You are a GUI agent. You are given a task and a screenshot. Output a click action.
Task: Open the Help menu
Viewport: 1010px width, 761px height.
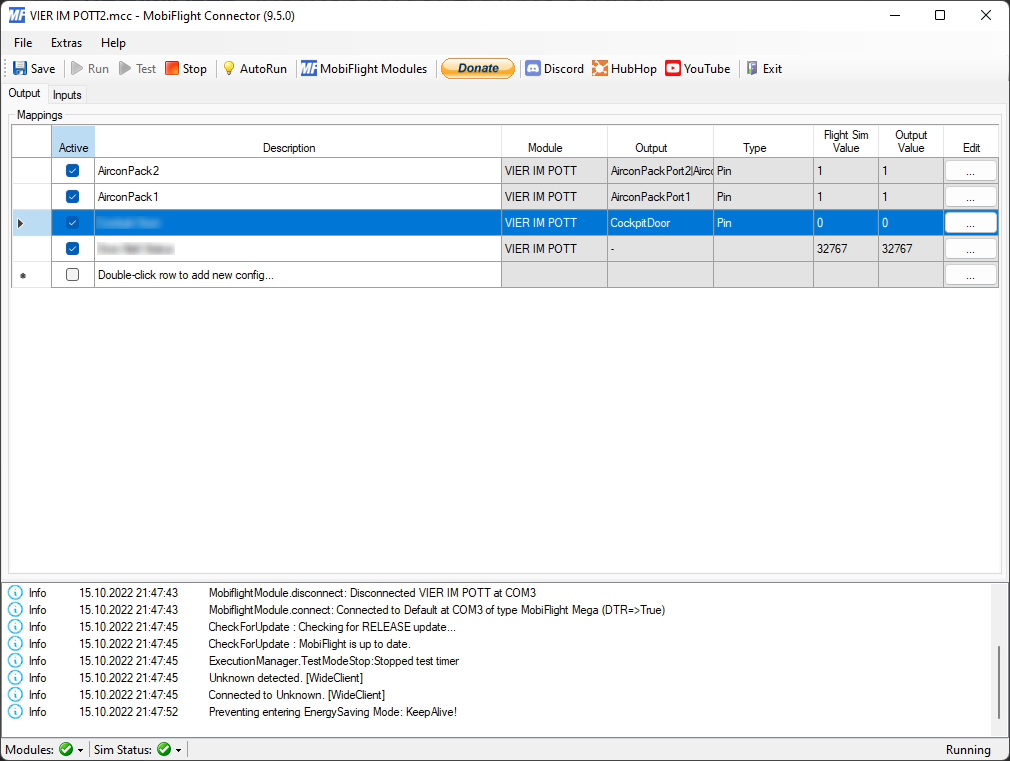pyautogui.click(x=113, y=43)
